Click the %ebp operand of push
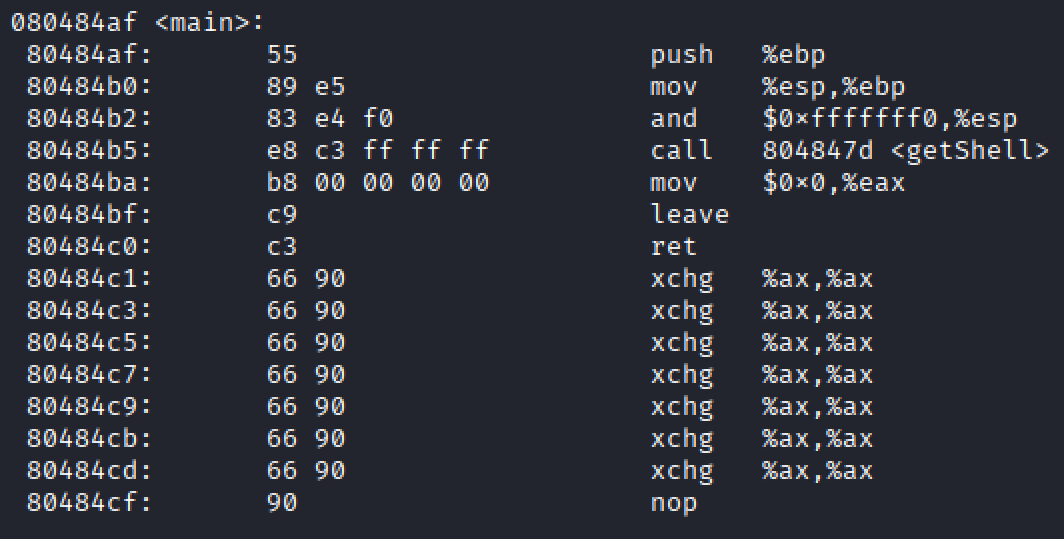1064x539 pixels. tap(793, 54)
